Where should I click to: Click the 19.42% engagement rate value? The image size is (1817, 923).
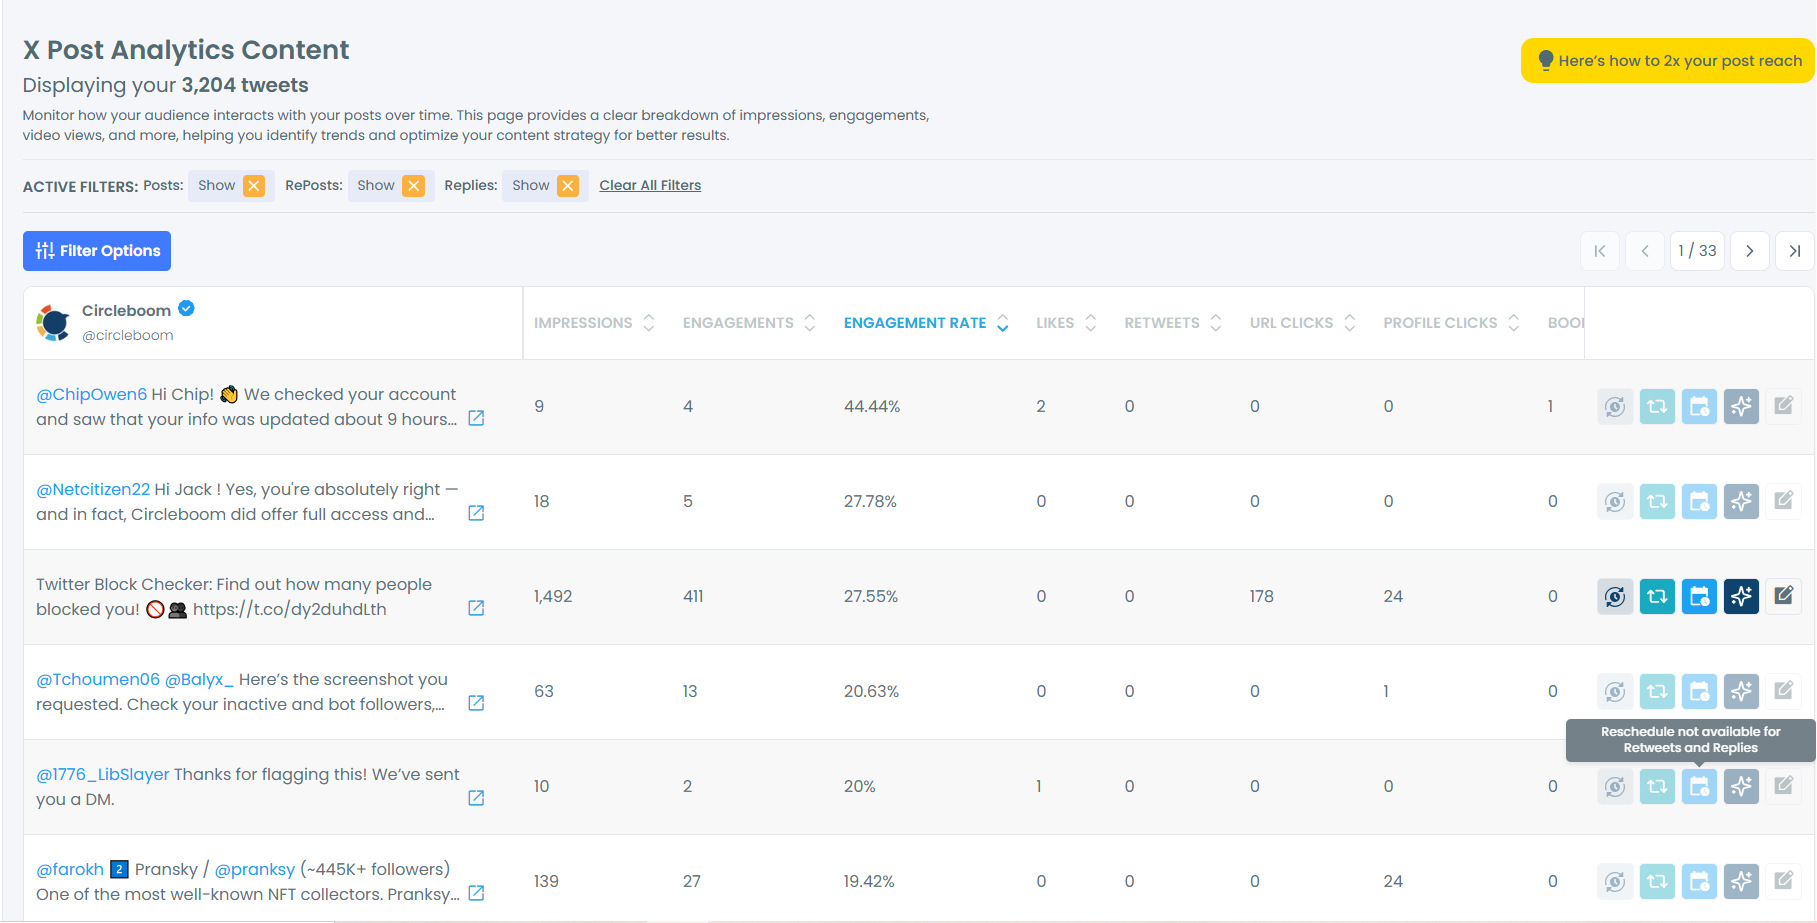click(869, 881)
